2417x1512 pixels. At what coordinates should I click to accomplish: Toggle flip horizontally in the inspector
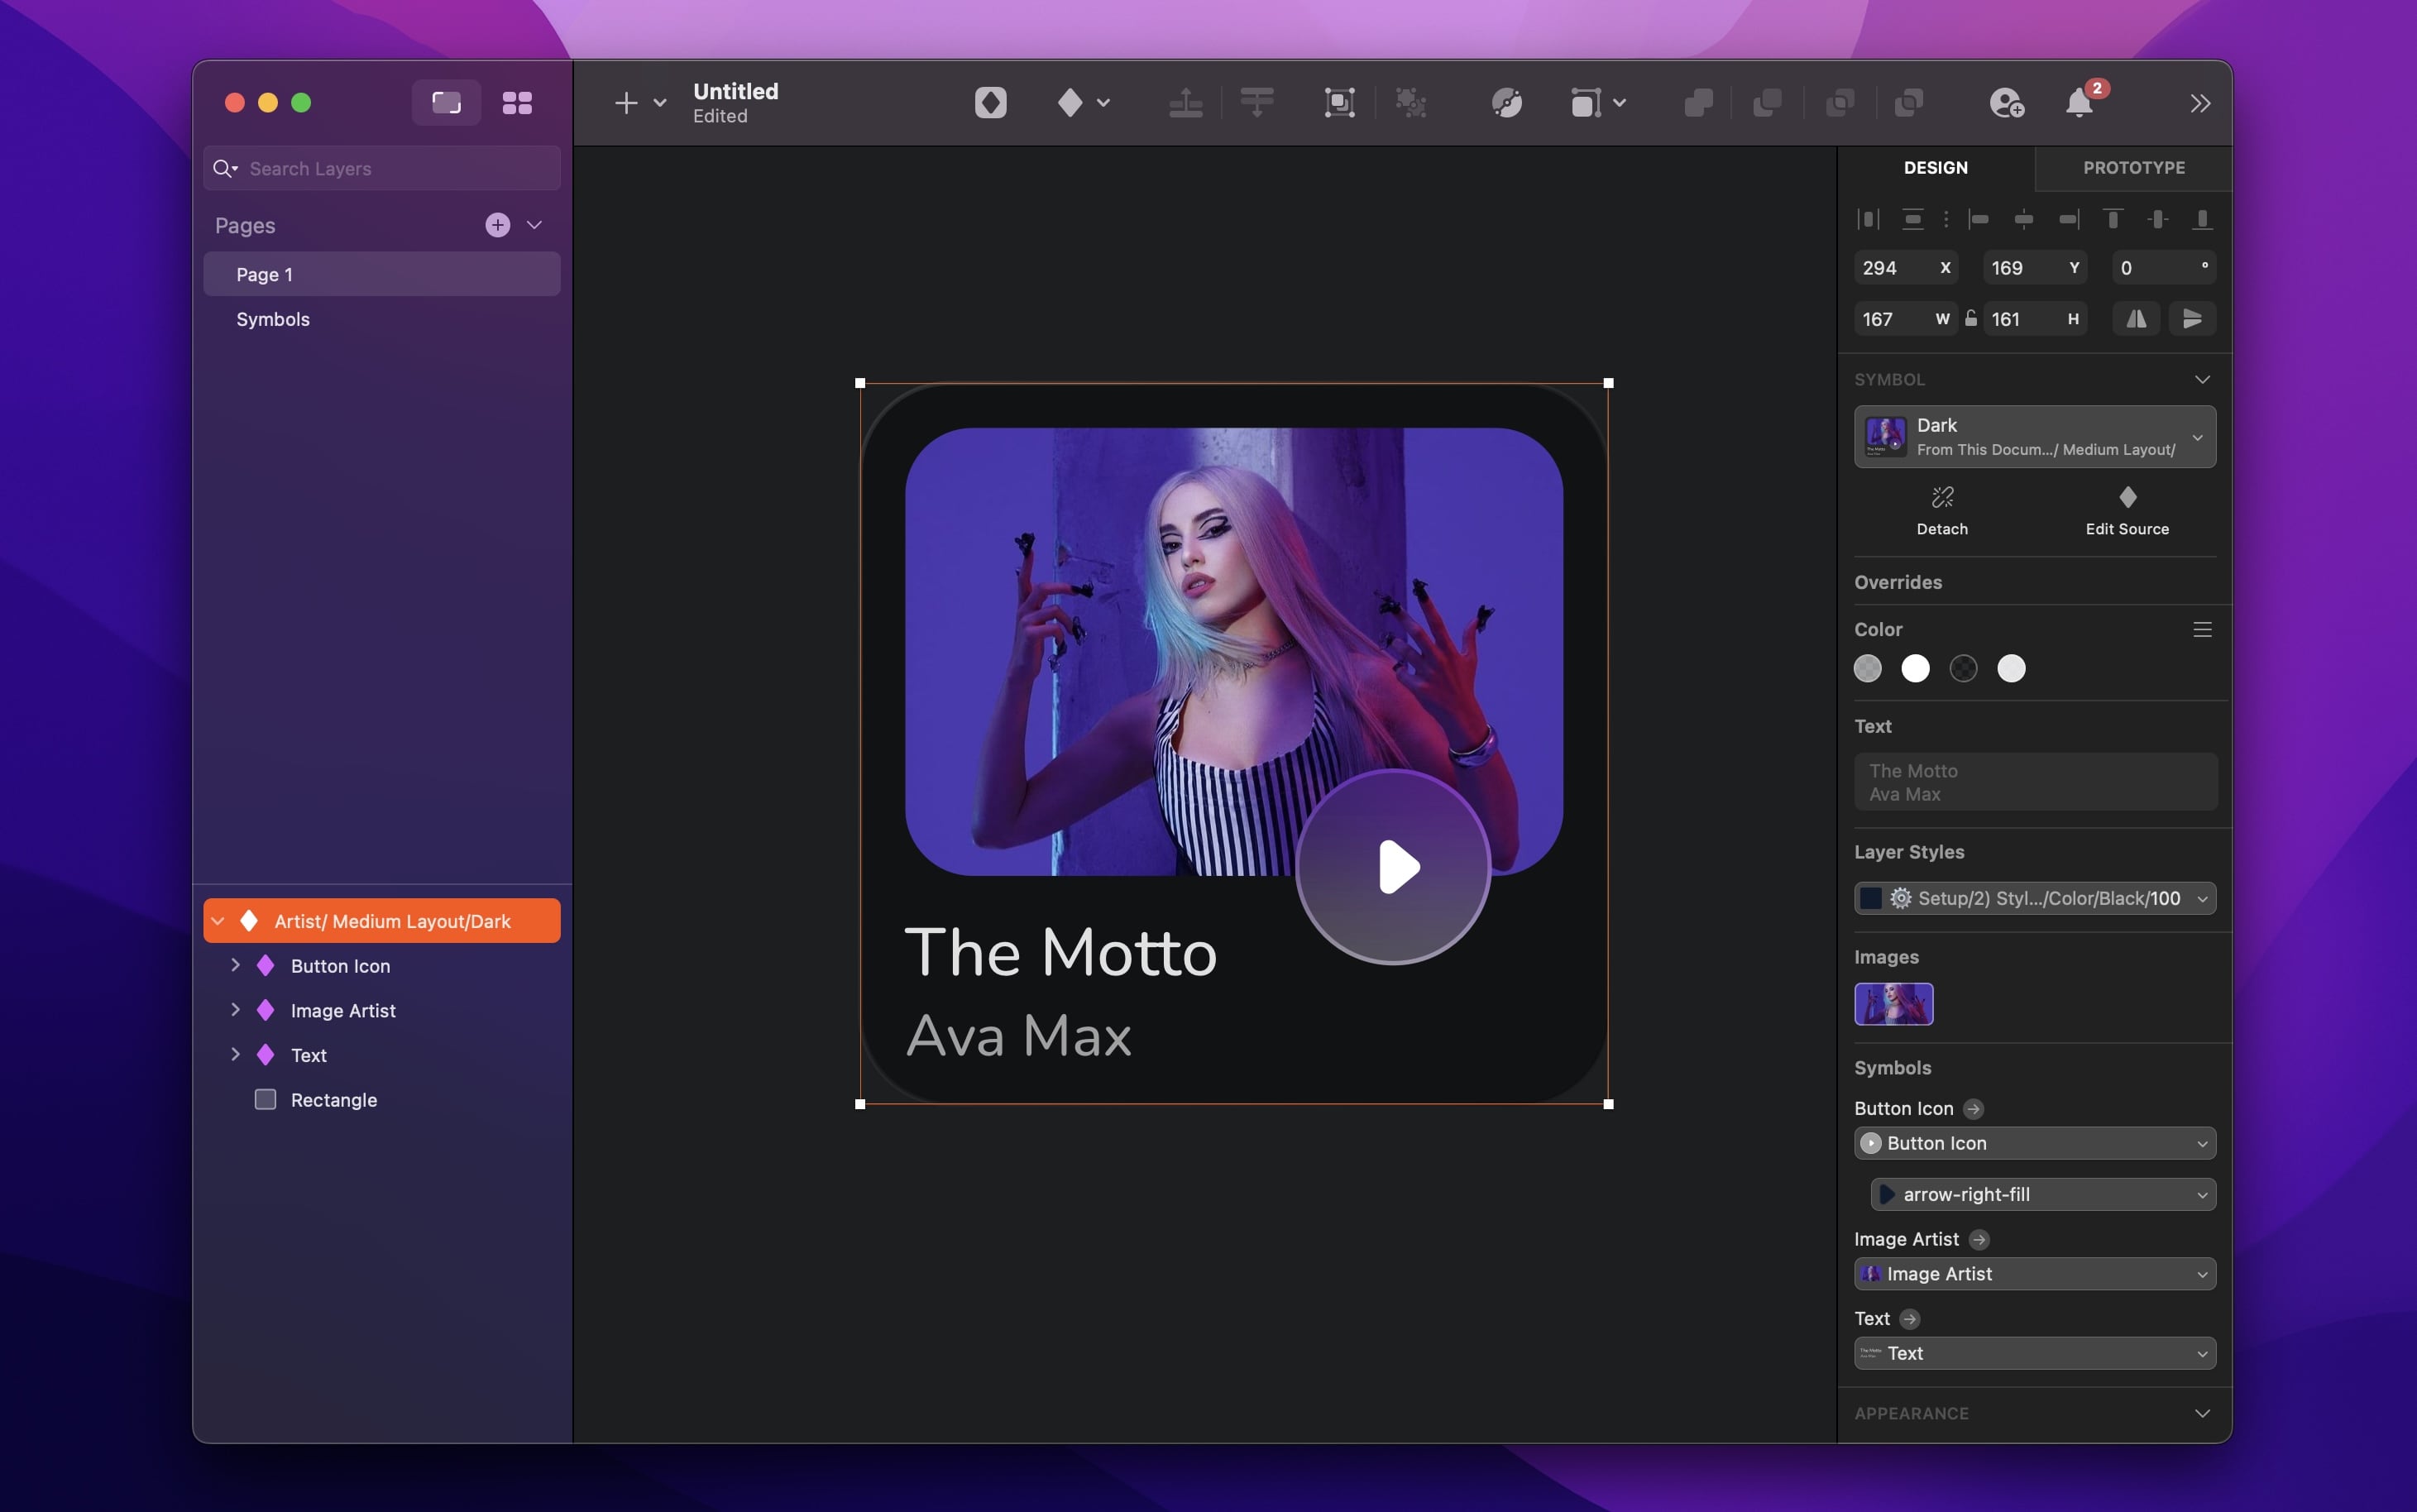(2135, 318)
